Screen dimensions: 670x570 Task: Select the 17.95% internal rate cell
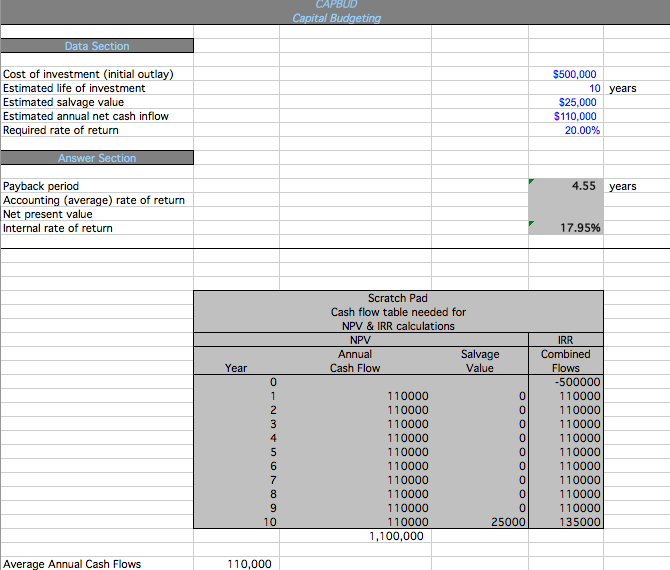(566, 228)
